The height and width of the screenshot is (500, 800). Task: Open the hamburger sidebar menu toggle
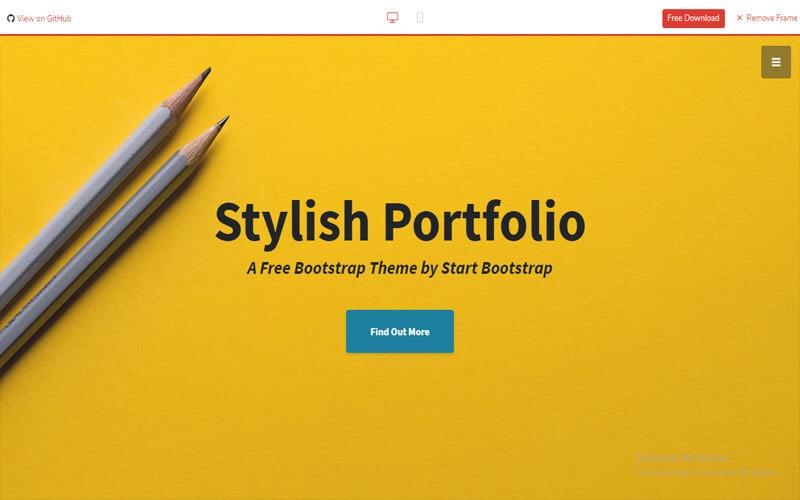776,62
